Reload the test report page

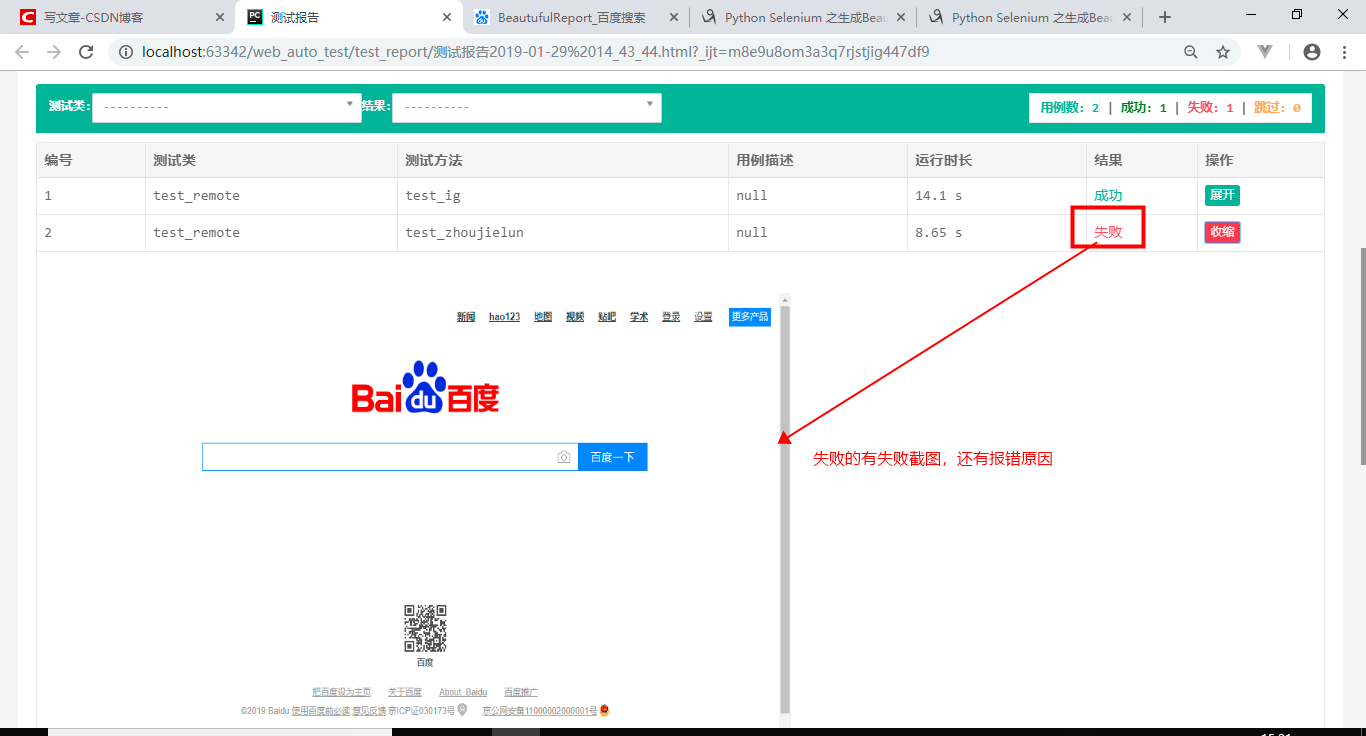click(x=86, y=52)
